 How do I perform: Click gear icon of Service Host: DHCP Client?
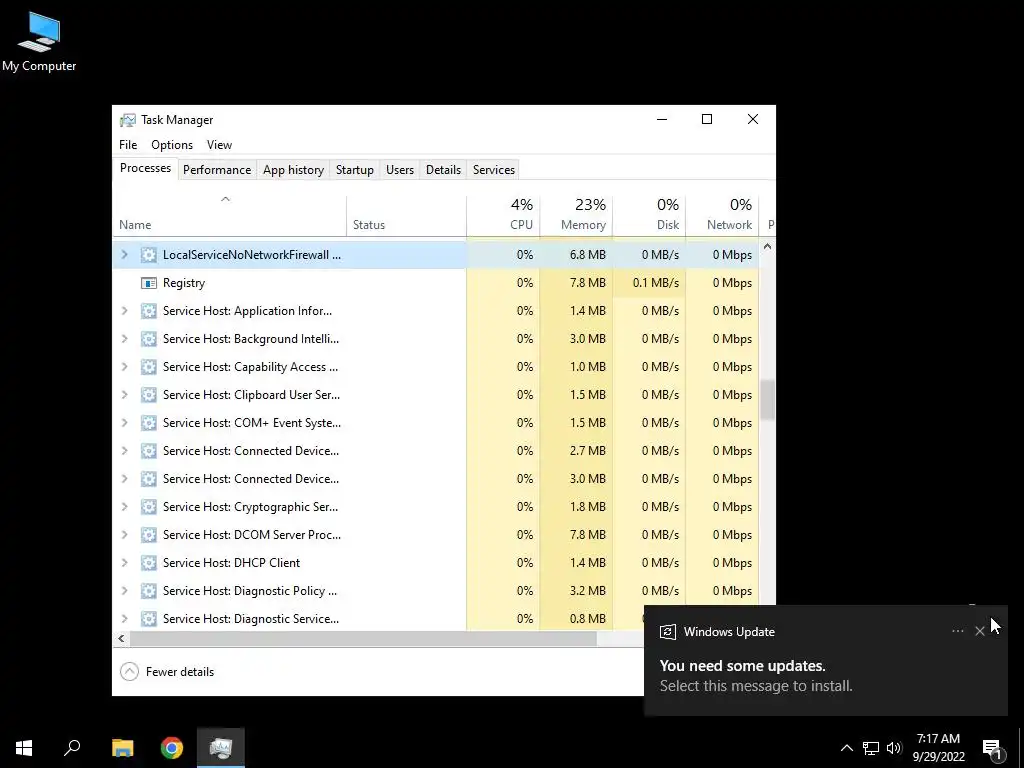coord(149,563)
